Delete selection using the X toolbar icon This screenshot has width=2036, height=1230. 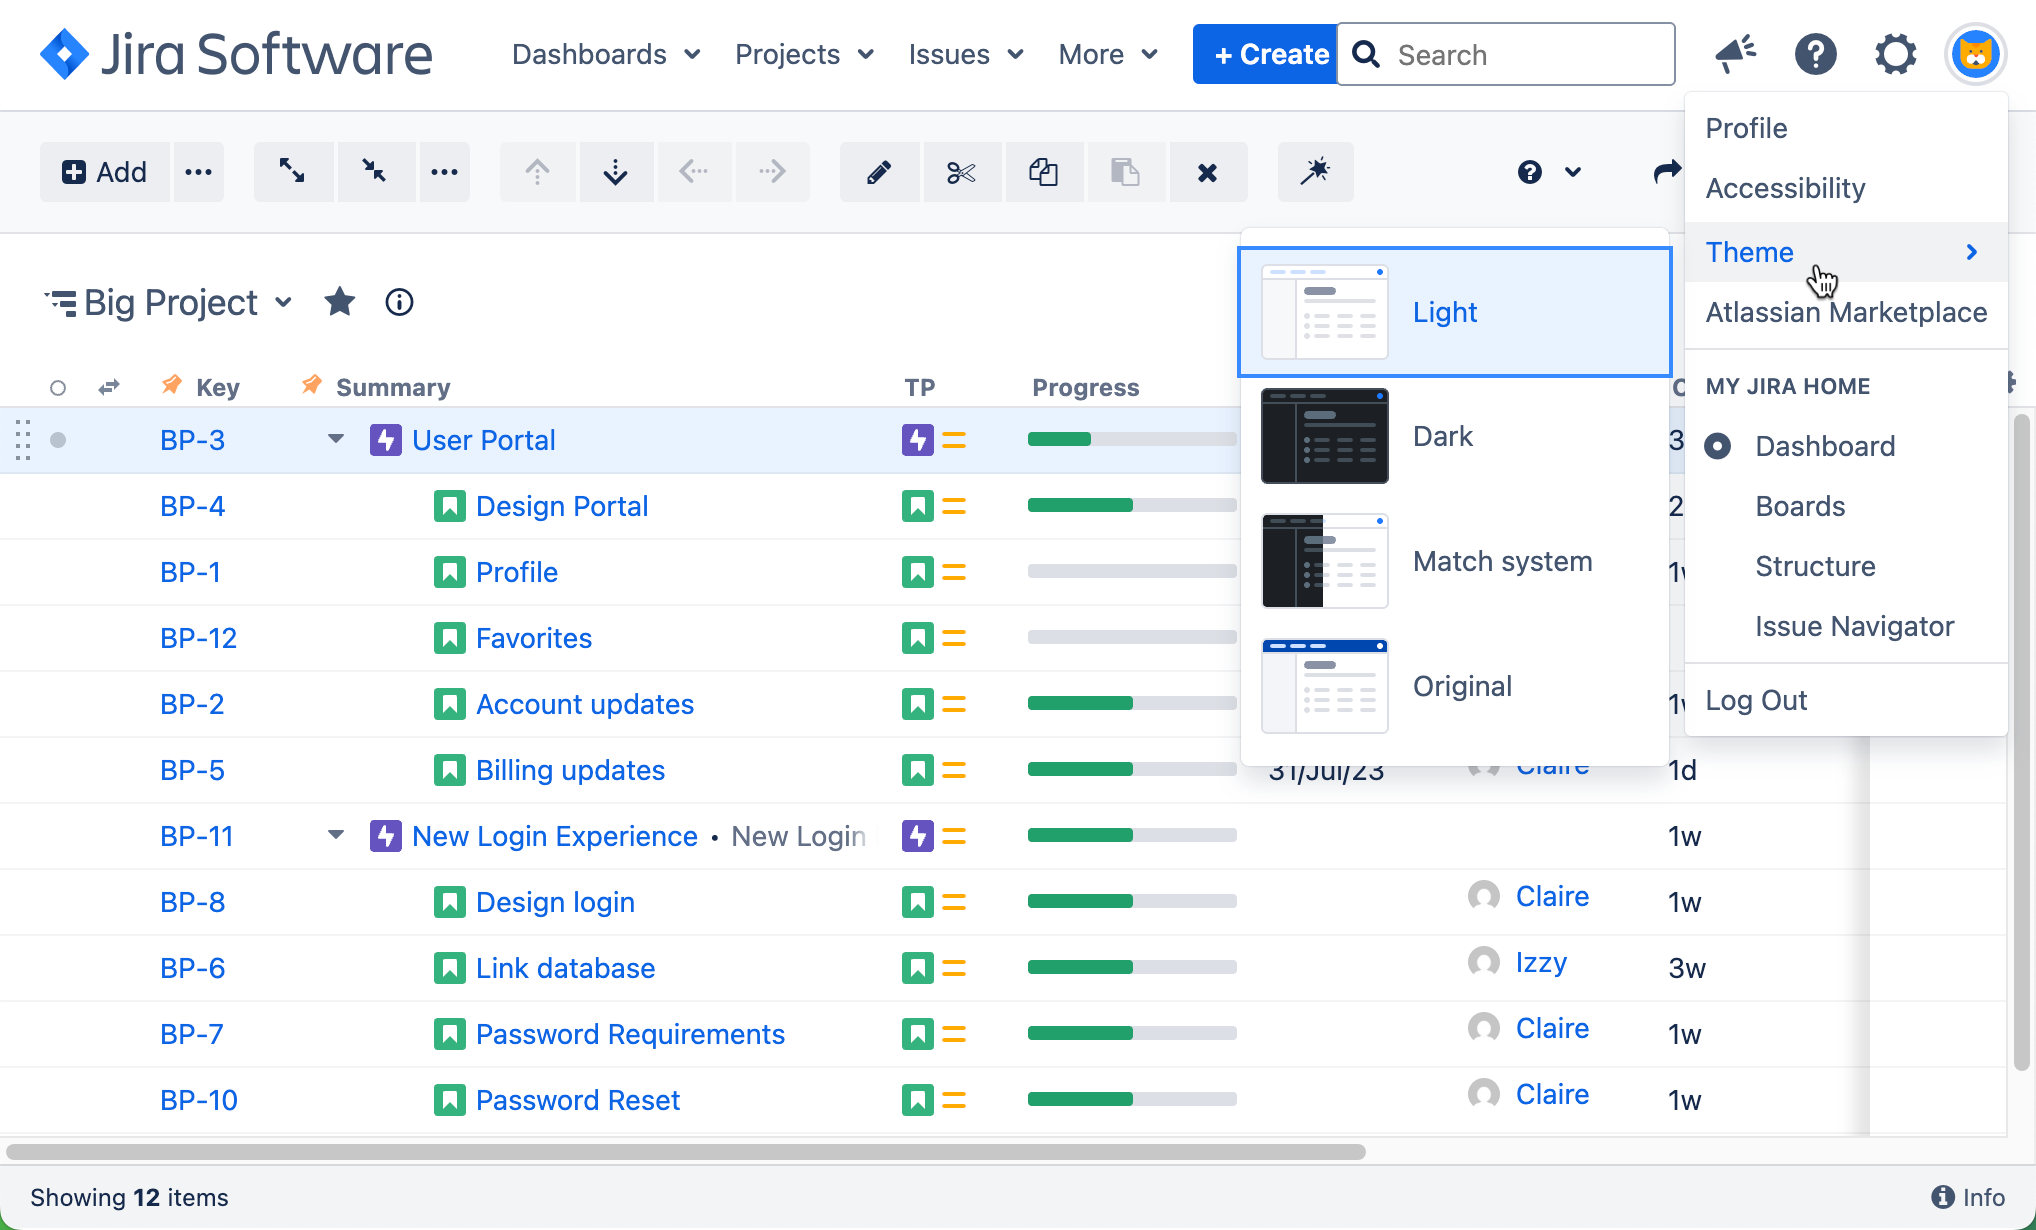(1207, 171)
